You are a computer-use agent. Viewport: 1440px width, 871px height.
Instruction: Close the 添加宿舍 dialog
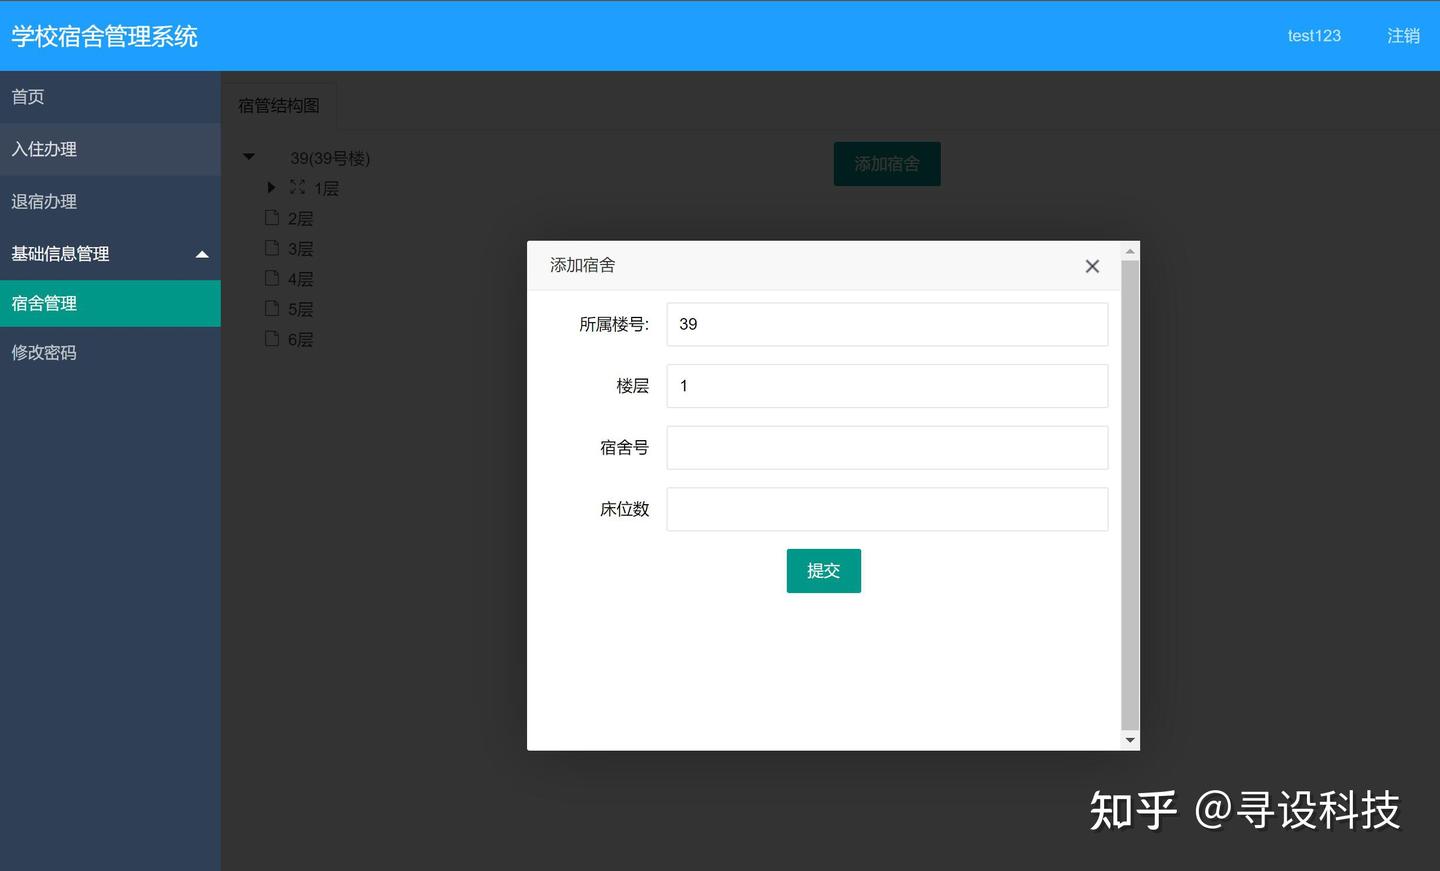click(x=1091, y=266)
